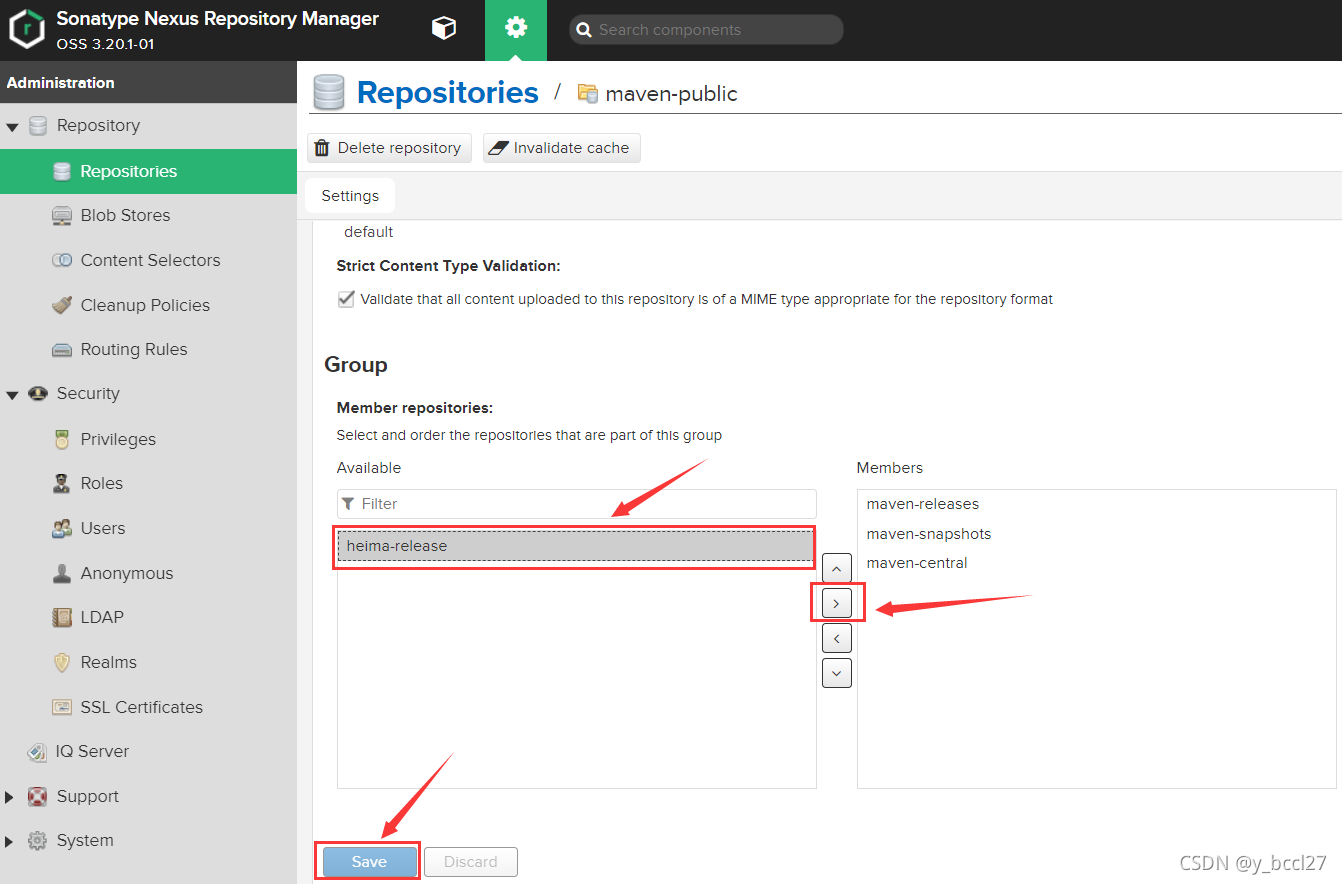Open Repositories in the sidebar
Screen dimensions: 1342x884
click(148, 171)
